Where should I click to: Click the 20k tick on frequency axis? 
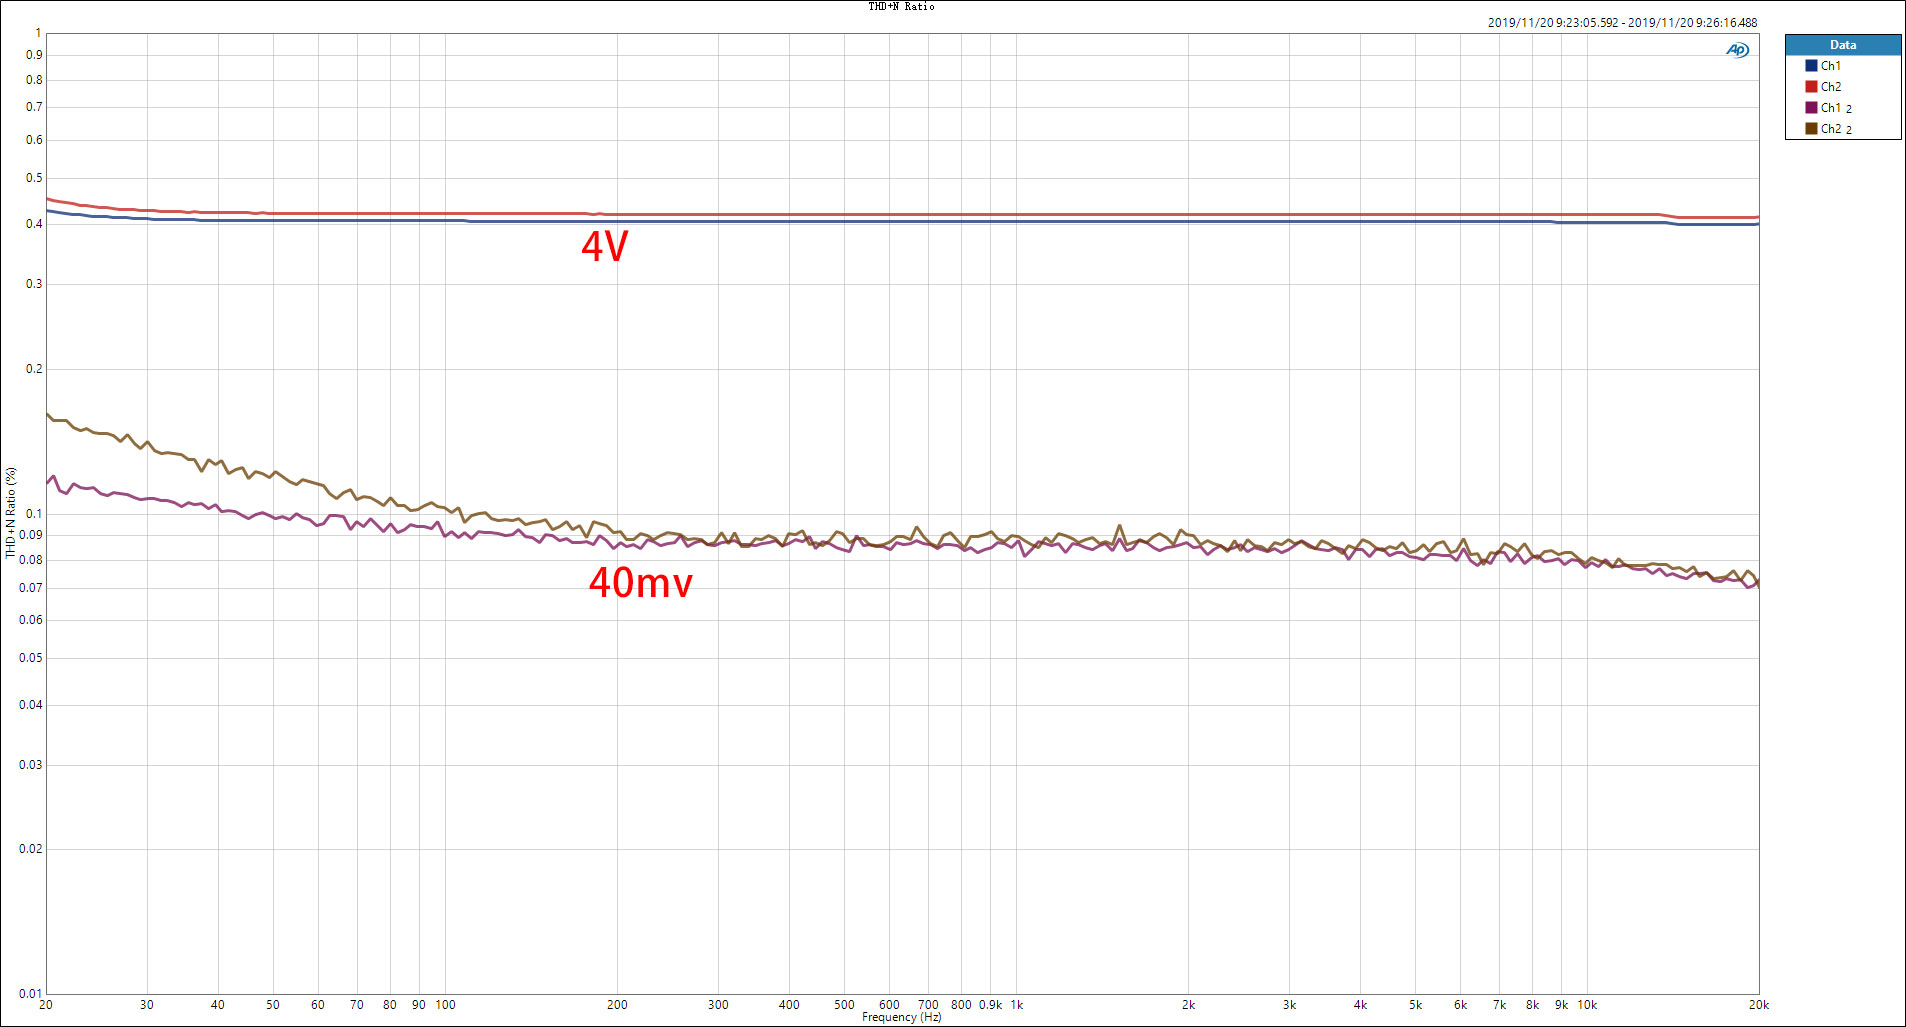(1759, 1005)
